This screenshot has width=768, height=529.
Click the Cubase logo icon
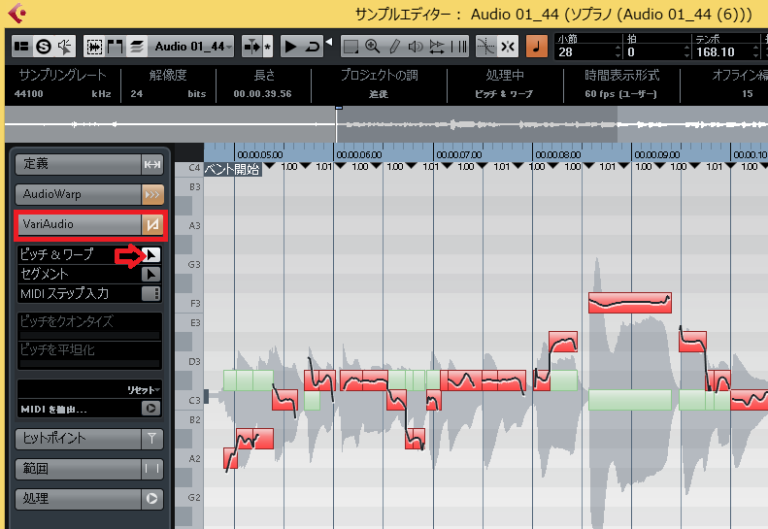pos(18,13)
